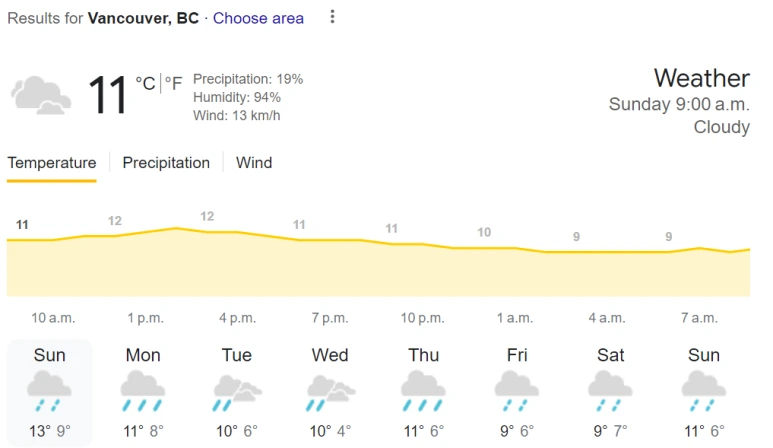The width and height of the screenshot is (773, 448).
Task: Select Wednesday's partly cloudy rain icon
Action: (x=330, y=392)
